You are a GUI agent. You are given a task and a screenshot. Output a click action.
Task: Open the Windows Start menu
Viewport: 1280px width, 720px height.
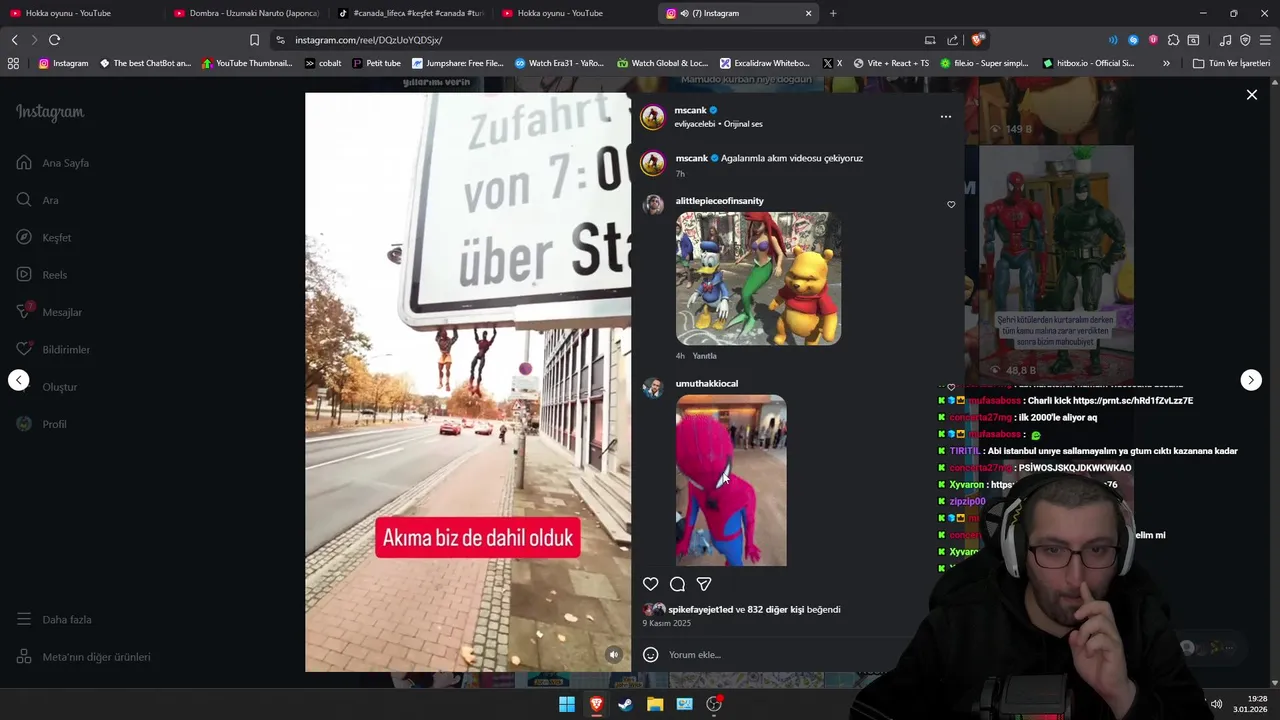tap(567, 704)
